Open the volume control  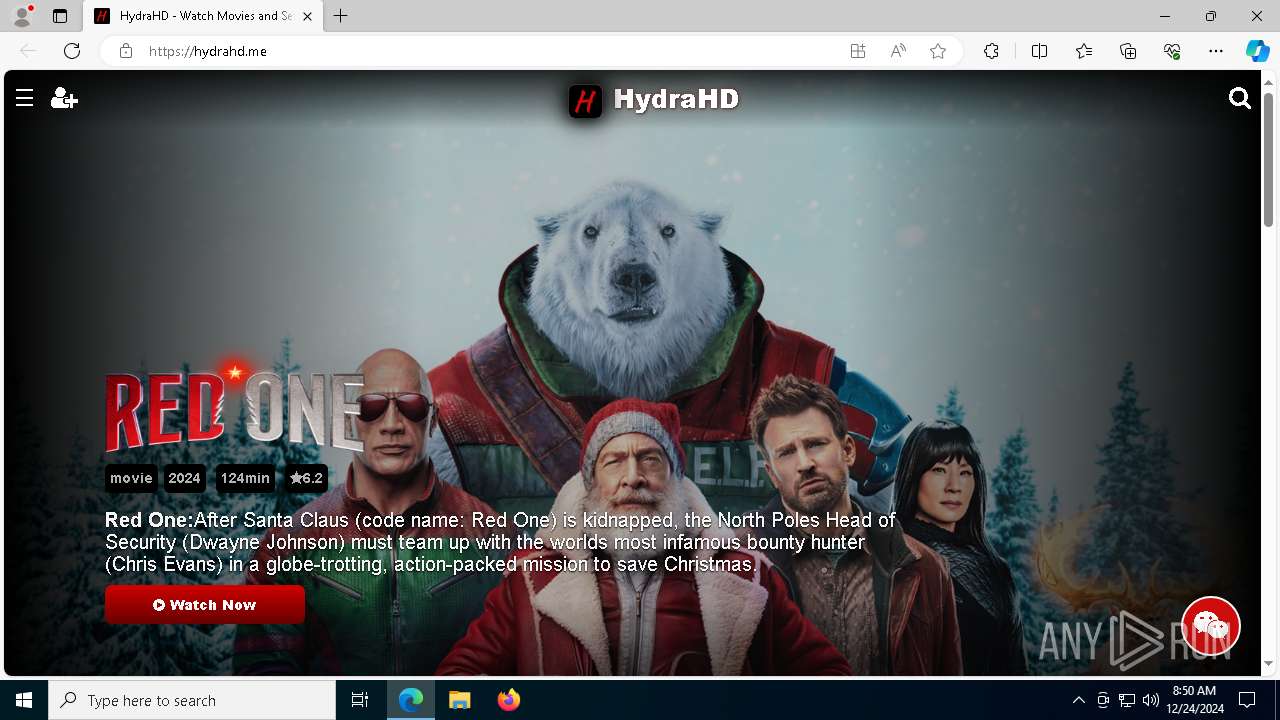coord(1151,700)
